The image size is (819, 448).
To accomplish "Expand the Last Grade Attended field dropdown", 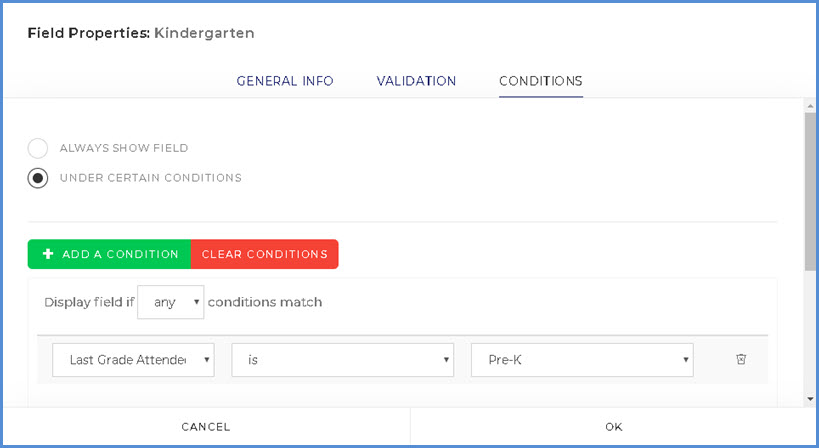I will point(133,360).
